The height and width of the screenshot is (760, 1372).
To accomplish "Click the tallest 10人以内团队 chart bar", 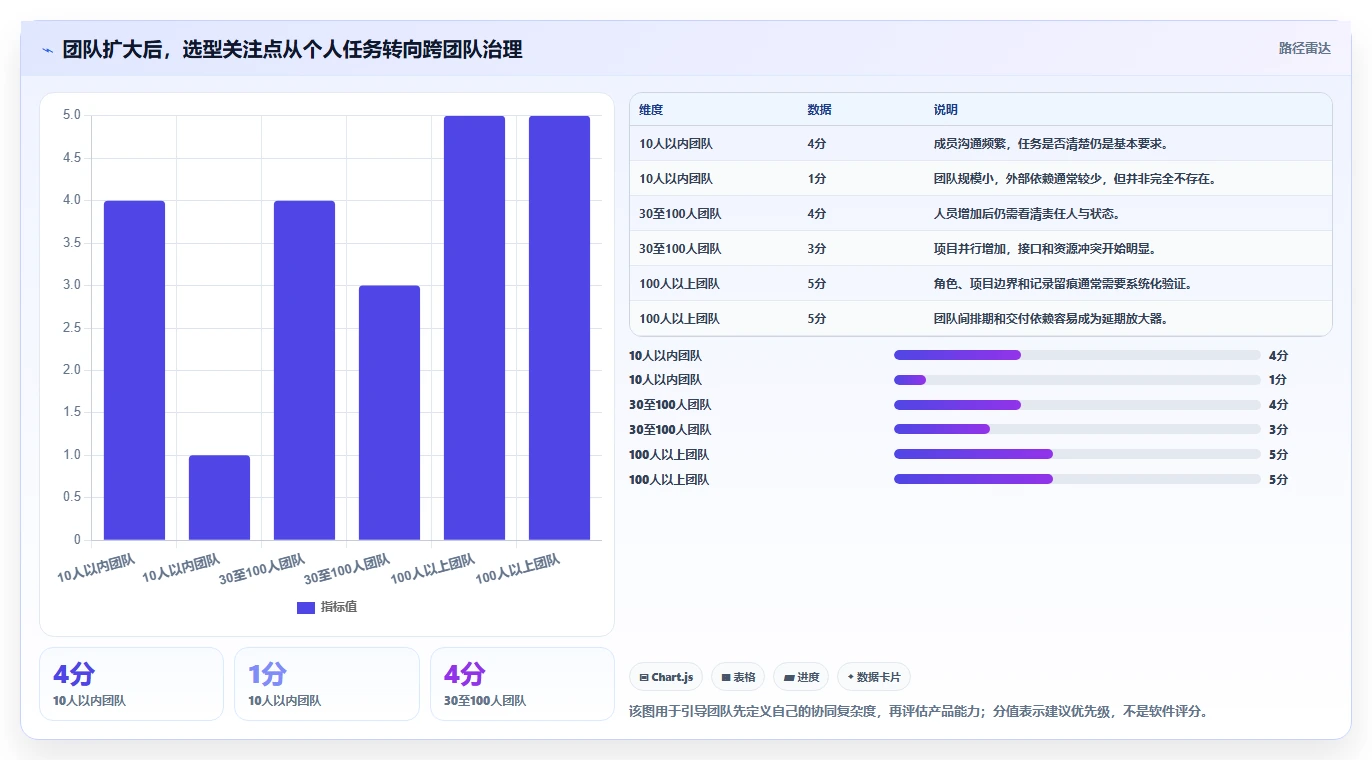I will [x=134, y=370].
